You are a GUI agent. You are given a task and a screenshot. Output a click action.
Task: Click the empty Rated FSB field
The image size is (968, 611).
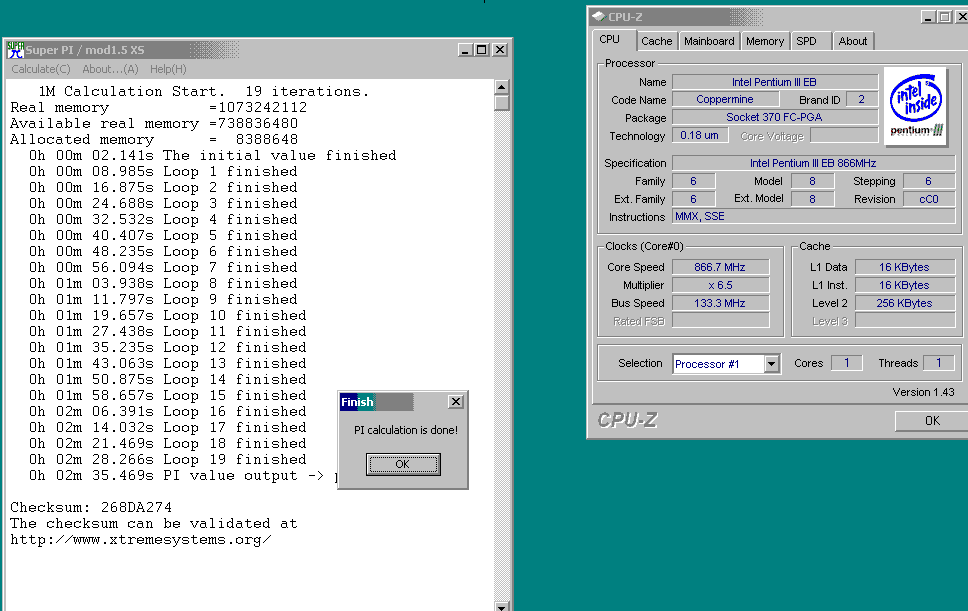point(720,321)
